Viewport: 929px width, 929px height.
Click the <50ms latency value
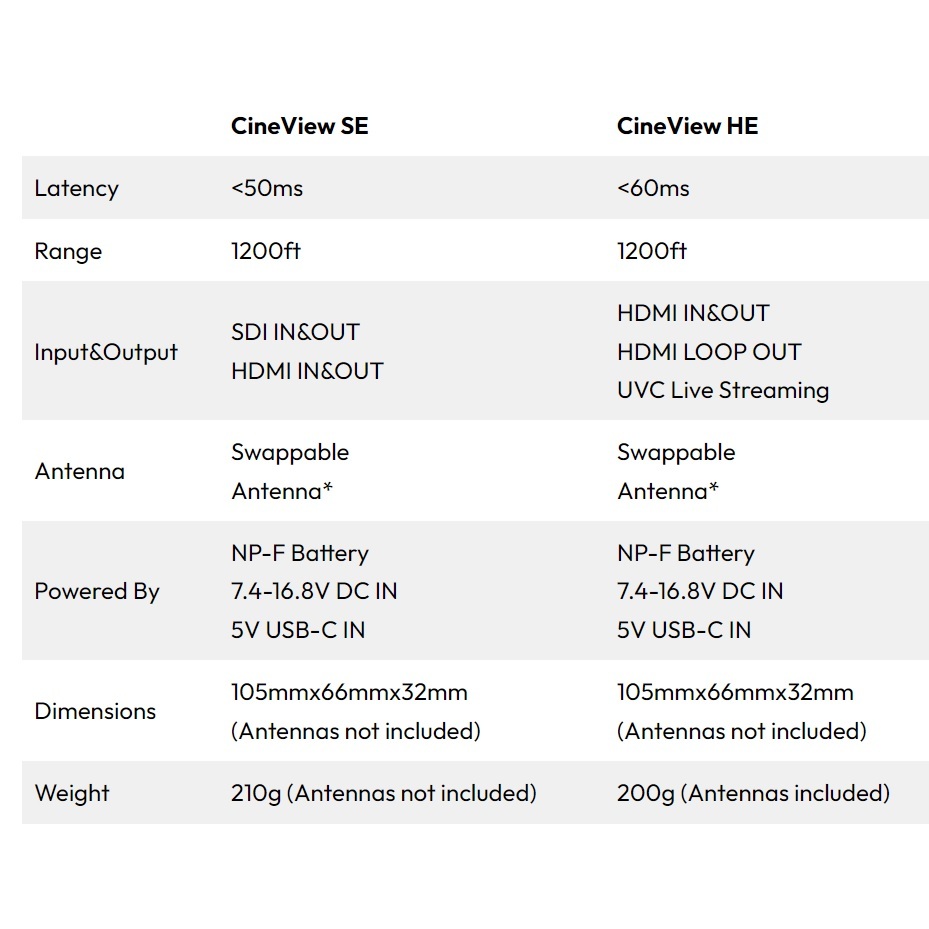[267, 188]
